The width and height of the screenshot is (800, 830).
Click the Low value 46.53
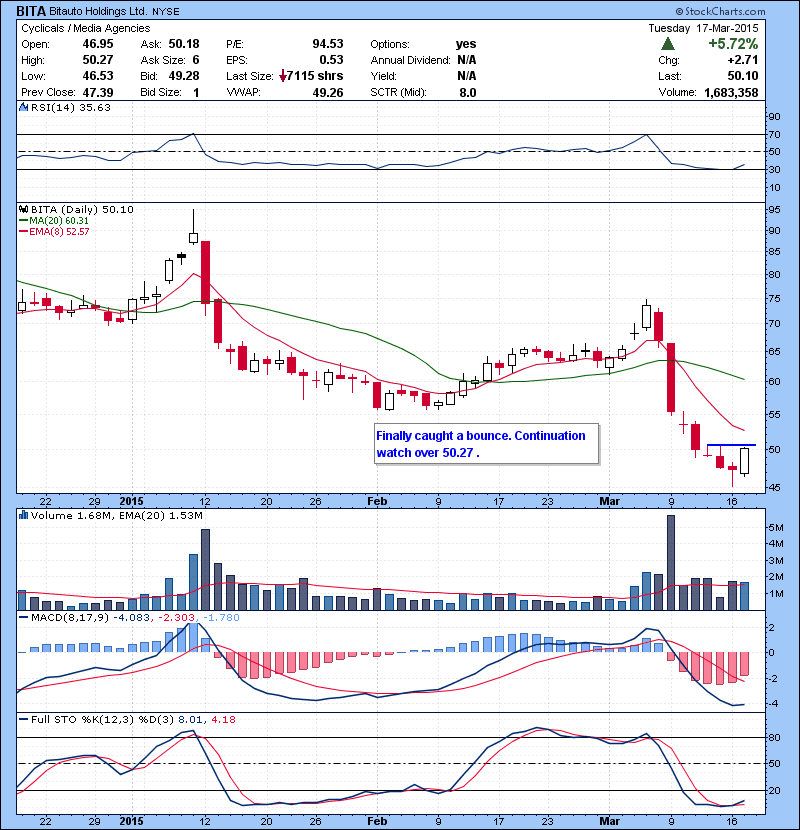tap(98, 76)
